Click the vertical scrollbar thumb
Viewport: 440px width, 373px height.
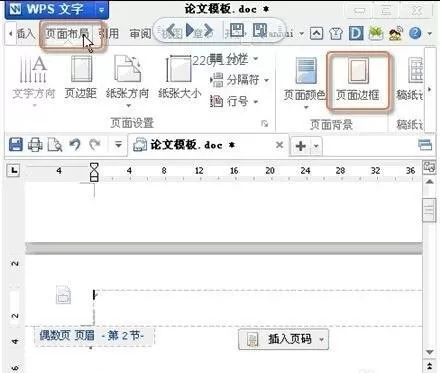[429, 210]
